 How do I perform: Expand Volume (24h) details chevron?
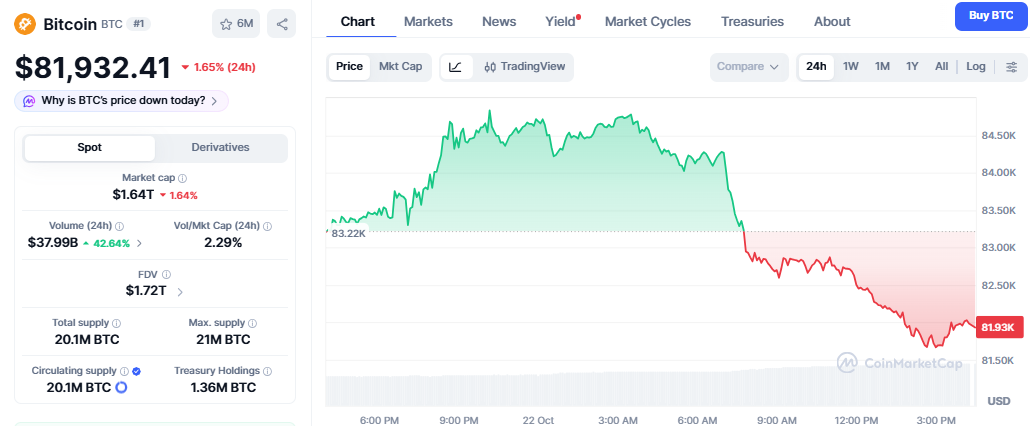[x=139, y=244]
